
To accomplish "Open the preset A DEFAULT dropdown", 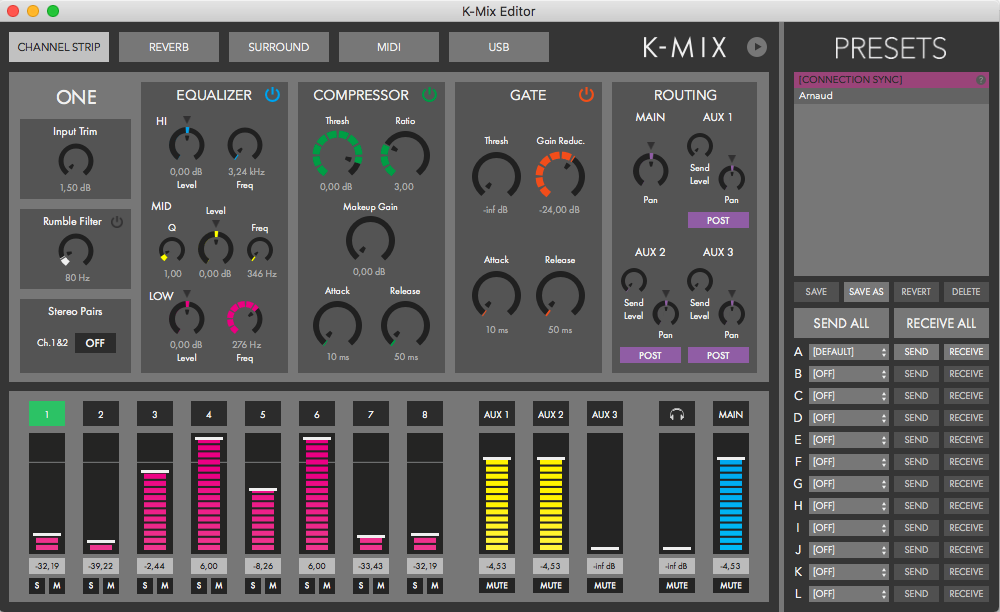I will click(849, 351).
